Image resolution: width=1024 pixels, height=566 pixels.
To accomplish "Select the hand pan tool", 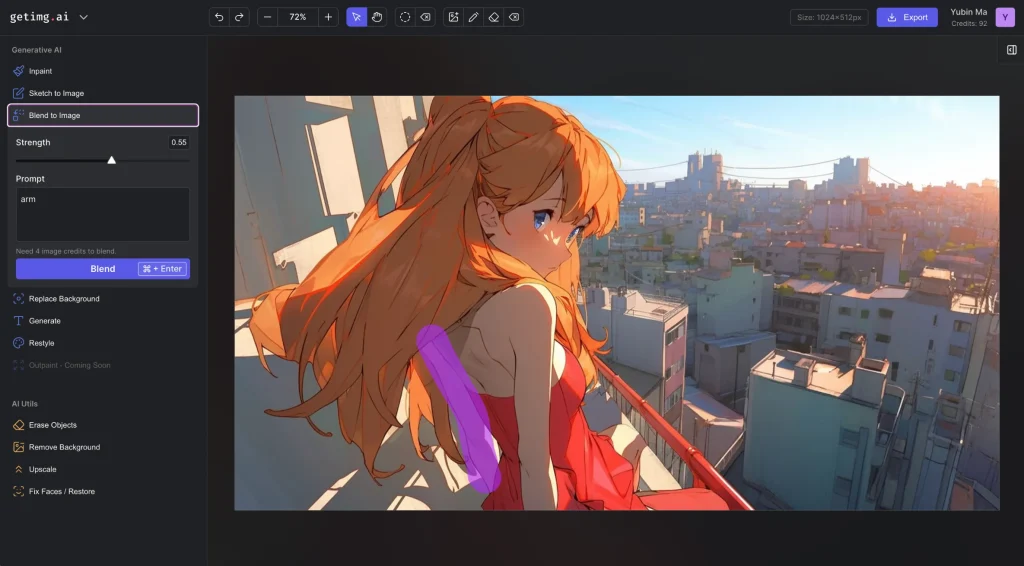I will click(377, 17).
